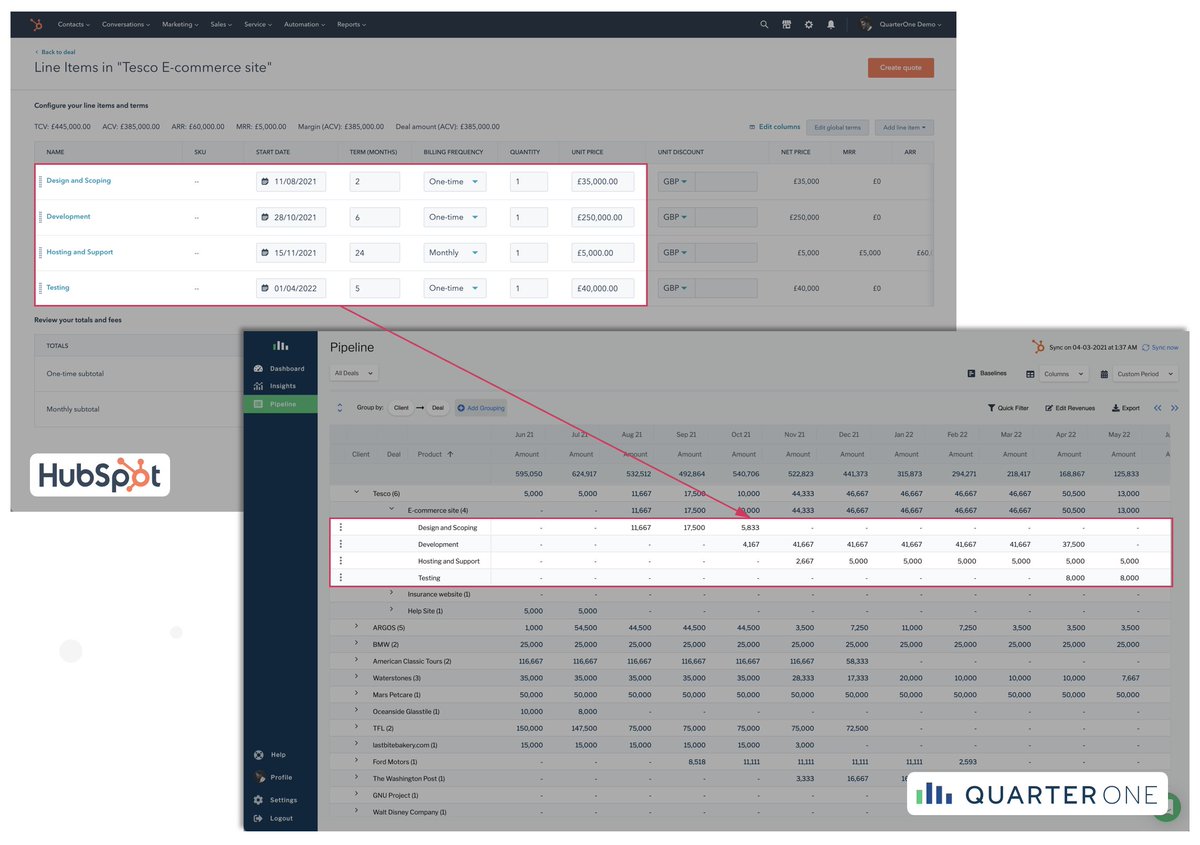Open the Testing line item link
This screenshot has height=845, width=1200.
[x=58, y=288]
